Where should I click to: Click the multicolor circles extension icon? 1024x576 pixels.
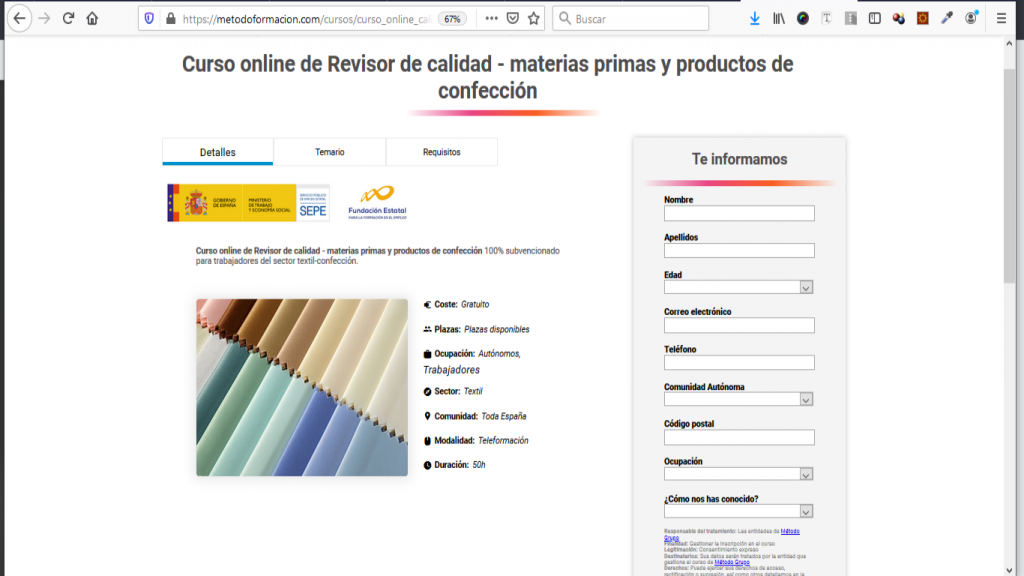coord(899,19)
